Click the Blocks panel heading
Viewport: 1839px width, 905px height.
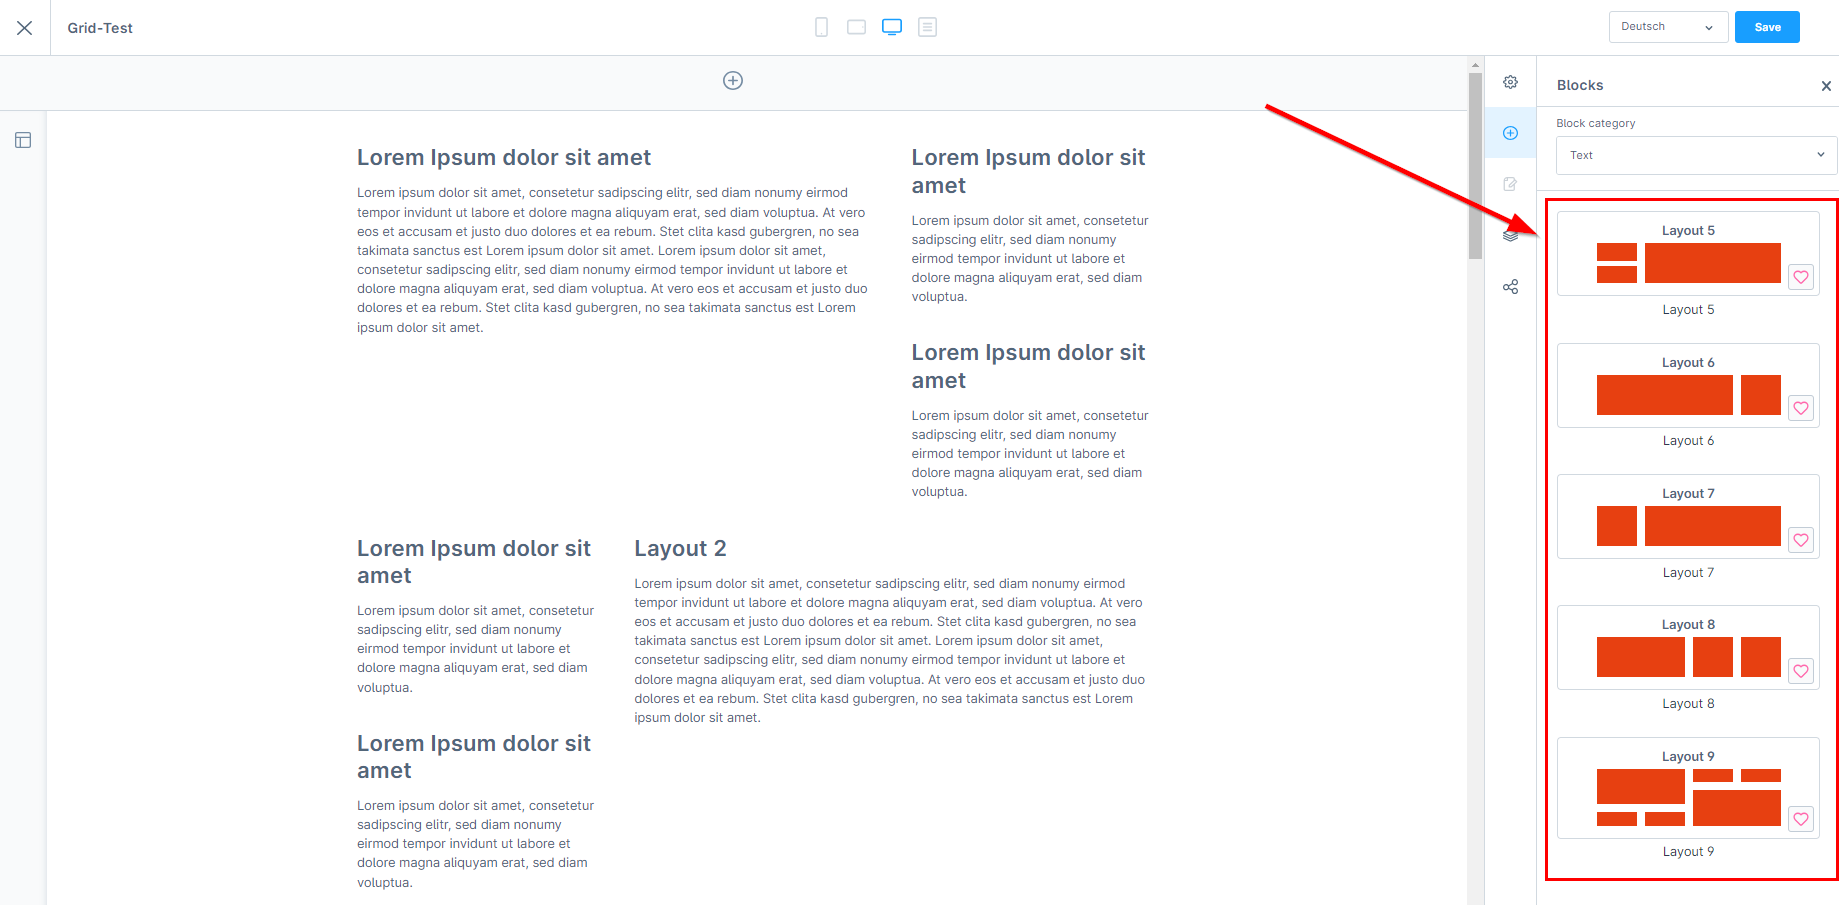[1580, 85]
